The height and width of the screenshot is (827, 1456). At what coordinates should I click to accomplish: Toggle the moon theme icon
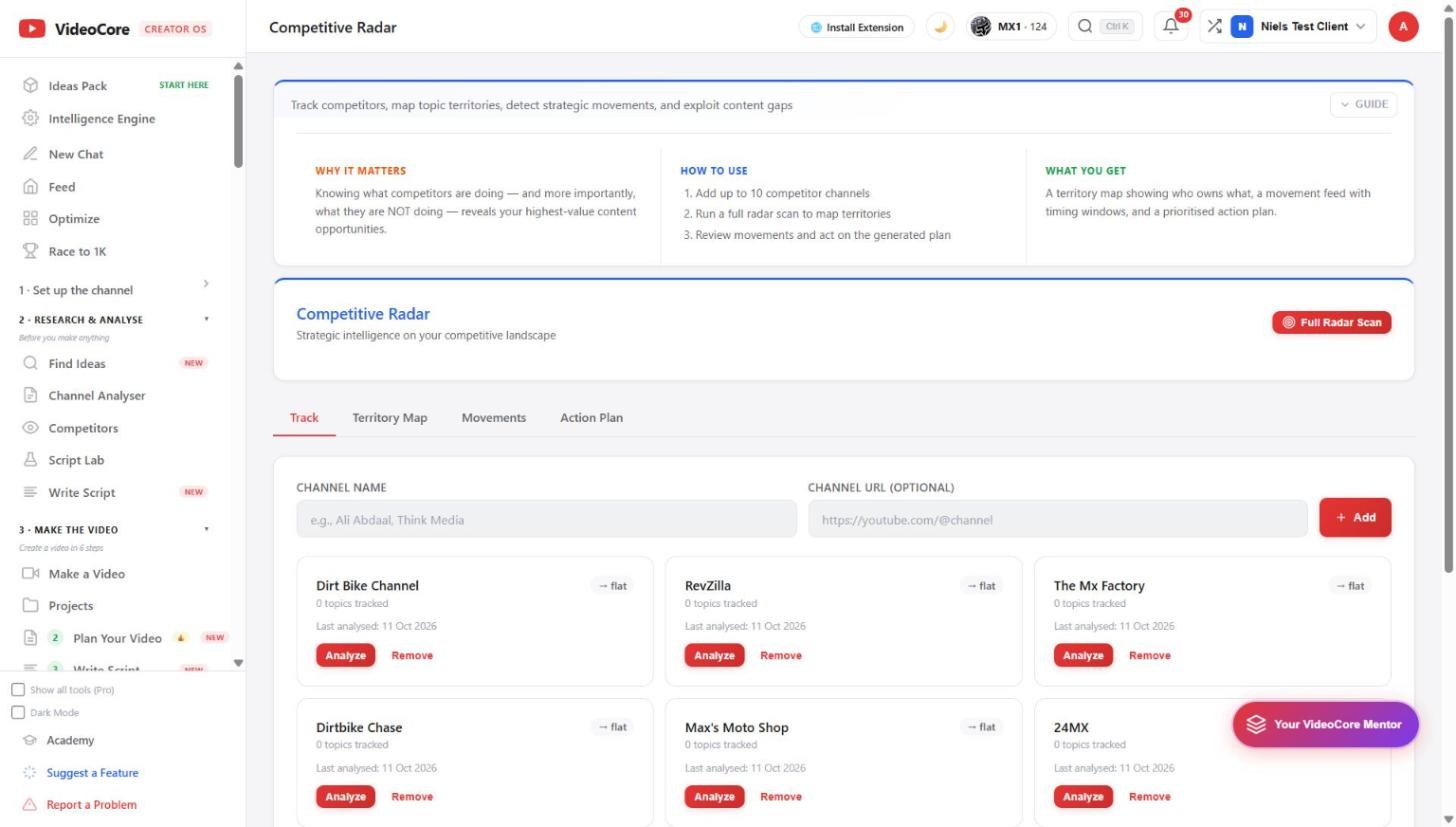tap(940, 27)
